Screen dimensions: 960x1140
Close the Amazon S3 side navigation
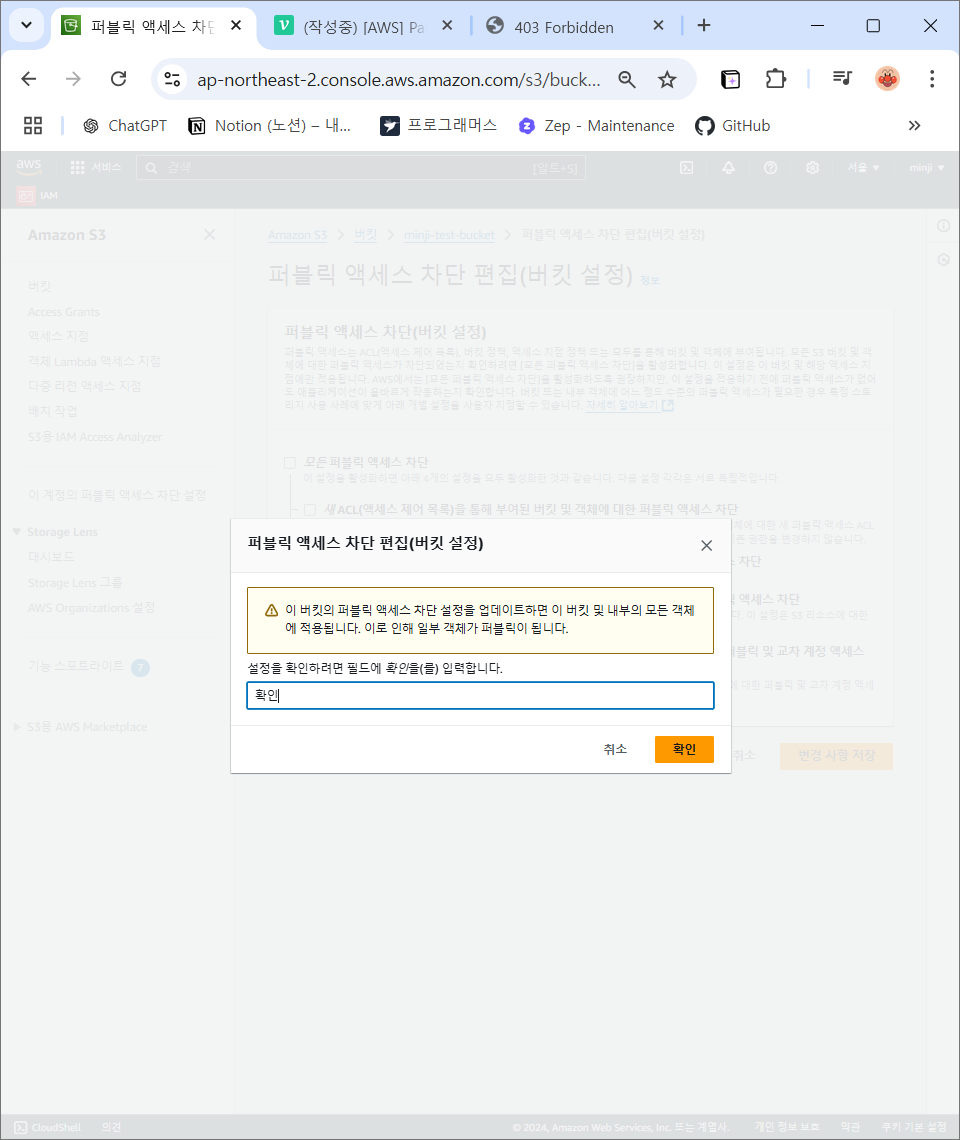[209, 234]
